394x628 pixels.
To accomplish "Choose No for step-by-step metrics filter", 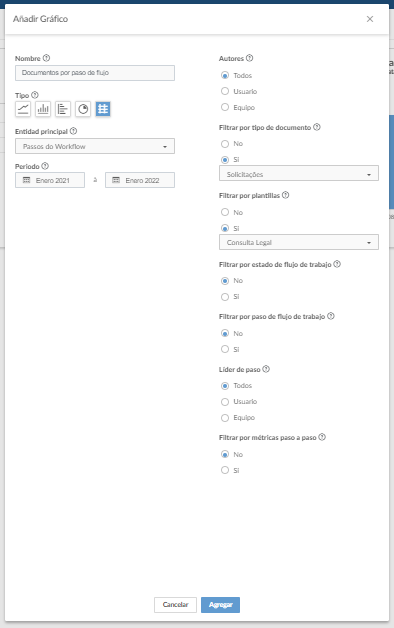I will click(225, 454).
